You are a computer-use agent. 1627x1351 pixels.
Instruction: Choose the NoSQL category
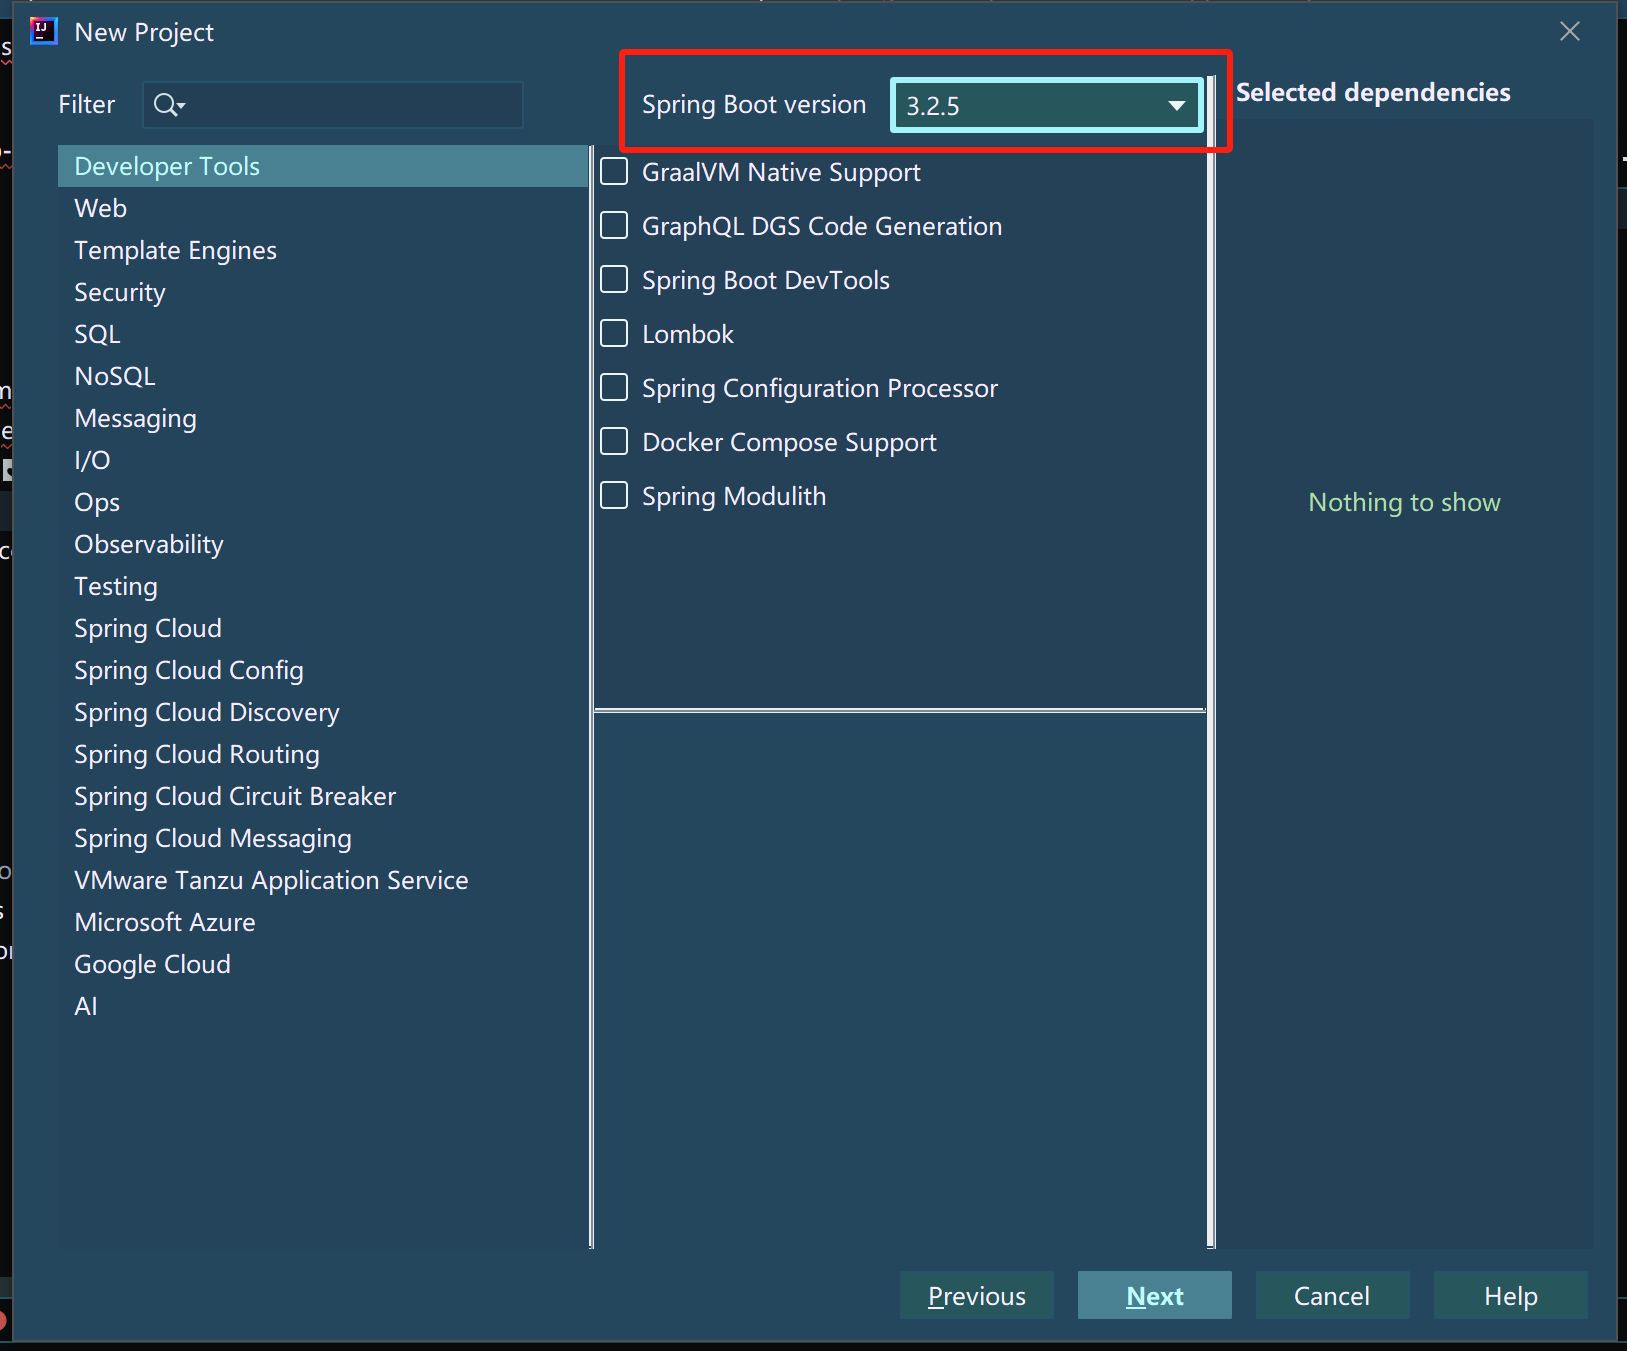pos(323,376)
